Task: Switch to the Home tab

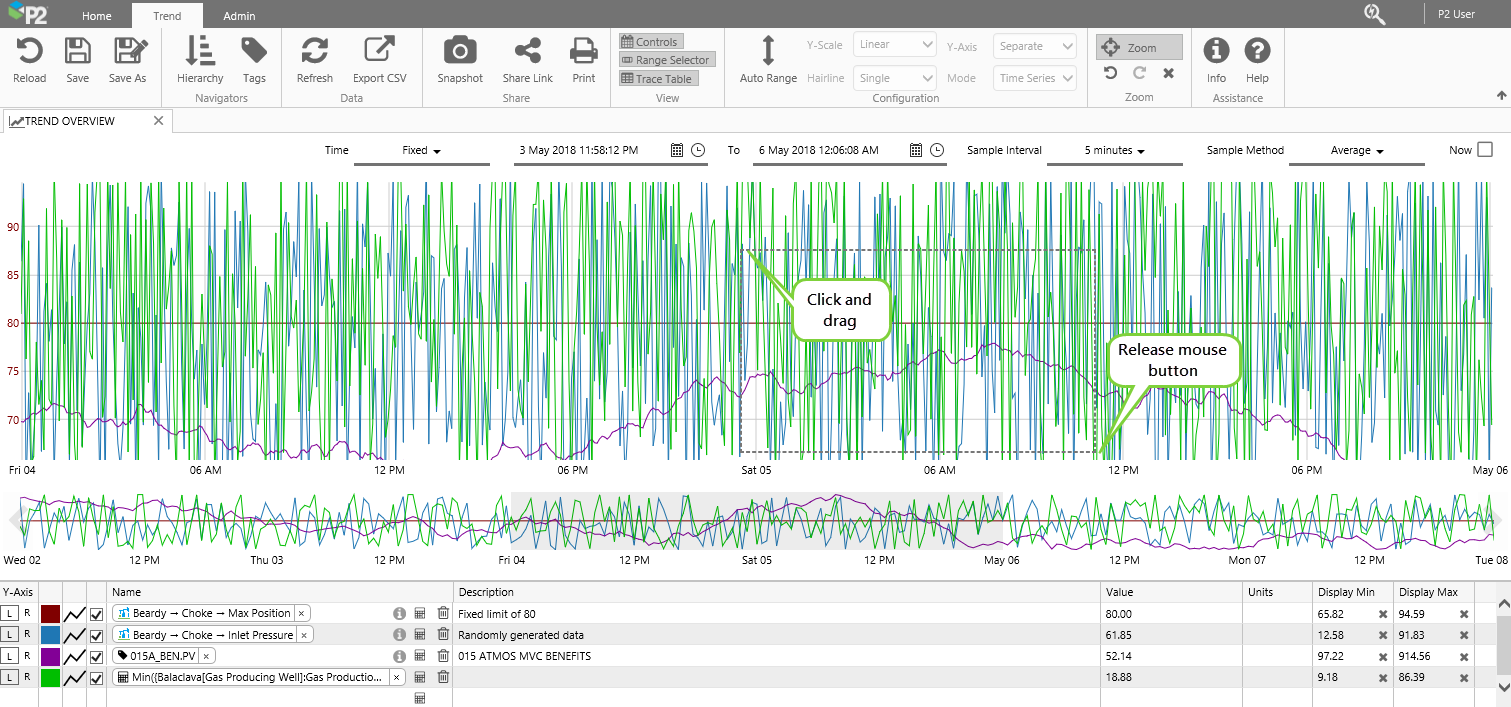Action: pyautogui.click(x=97, y=16)
